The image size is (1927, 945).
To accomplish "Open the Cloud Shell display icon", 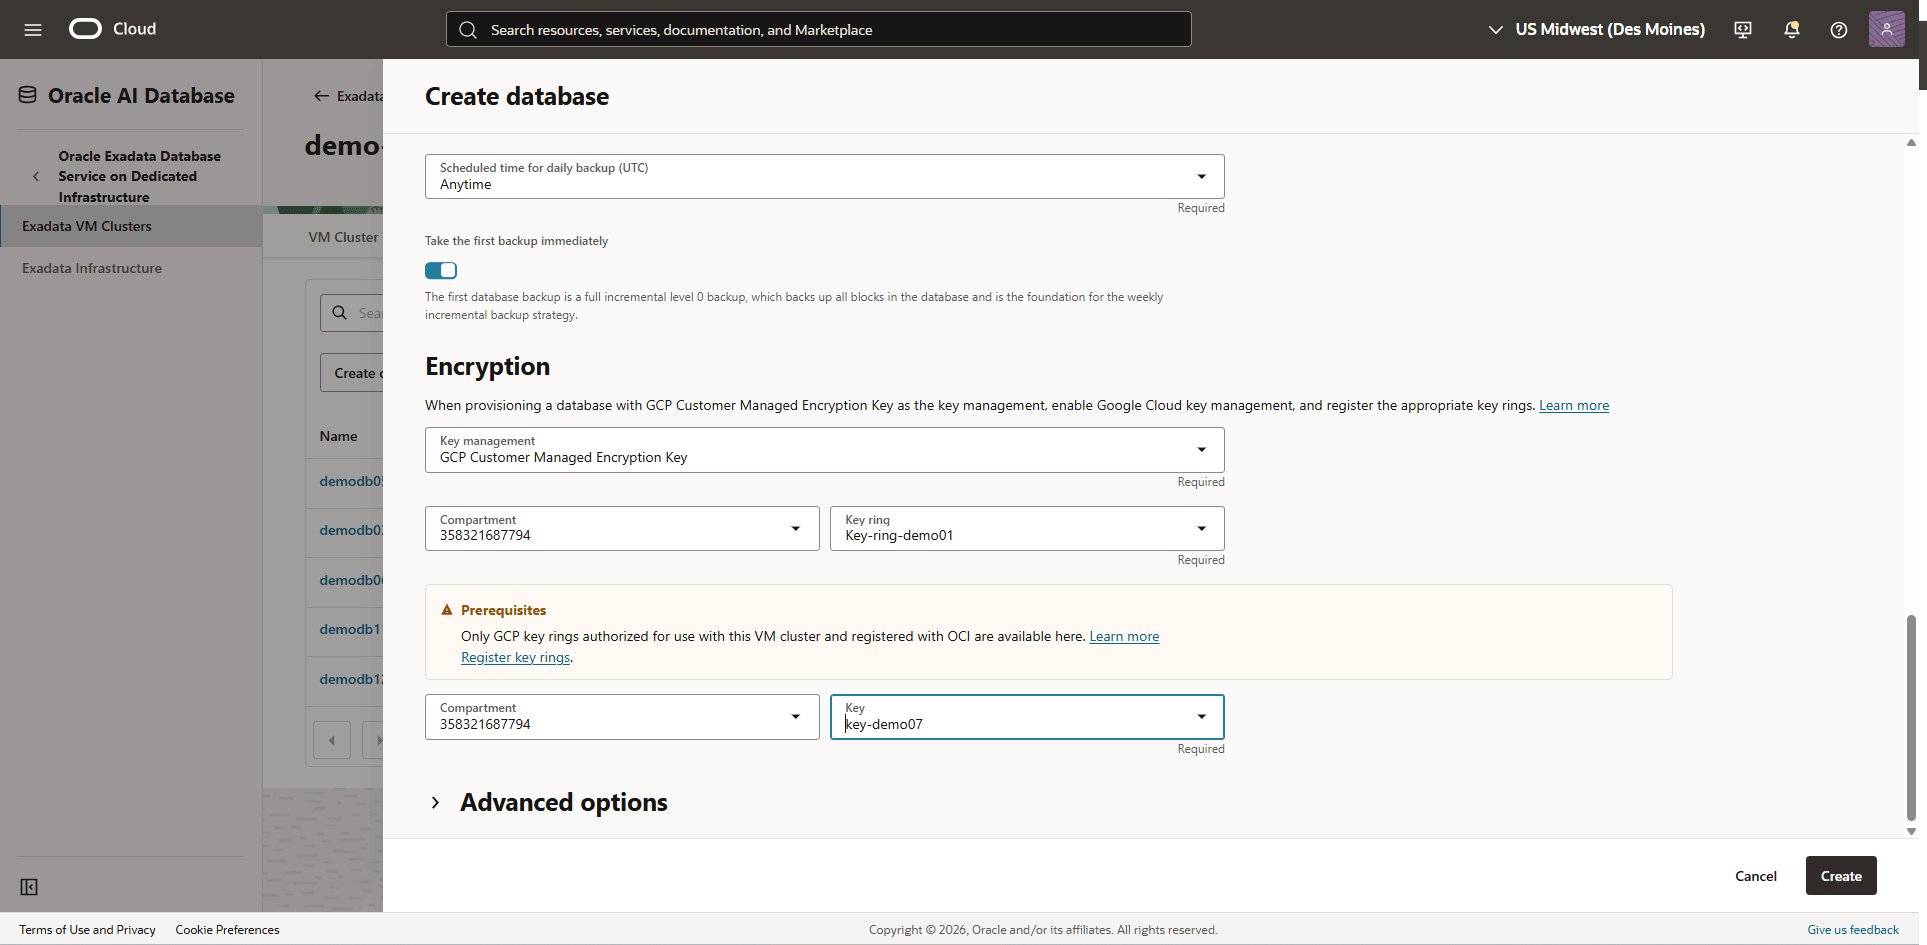I will (1742, 29).
